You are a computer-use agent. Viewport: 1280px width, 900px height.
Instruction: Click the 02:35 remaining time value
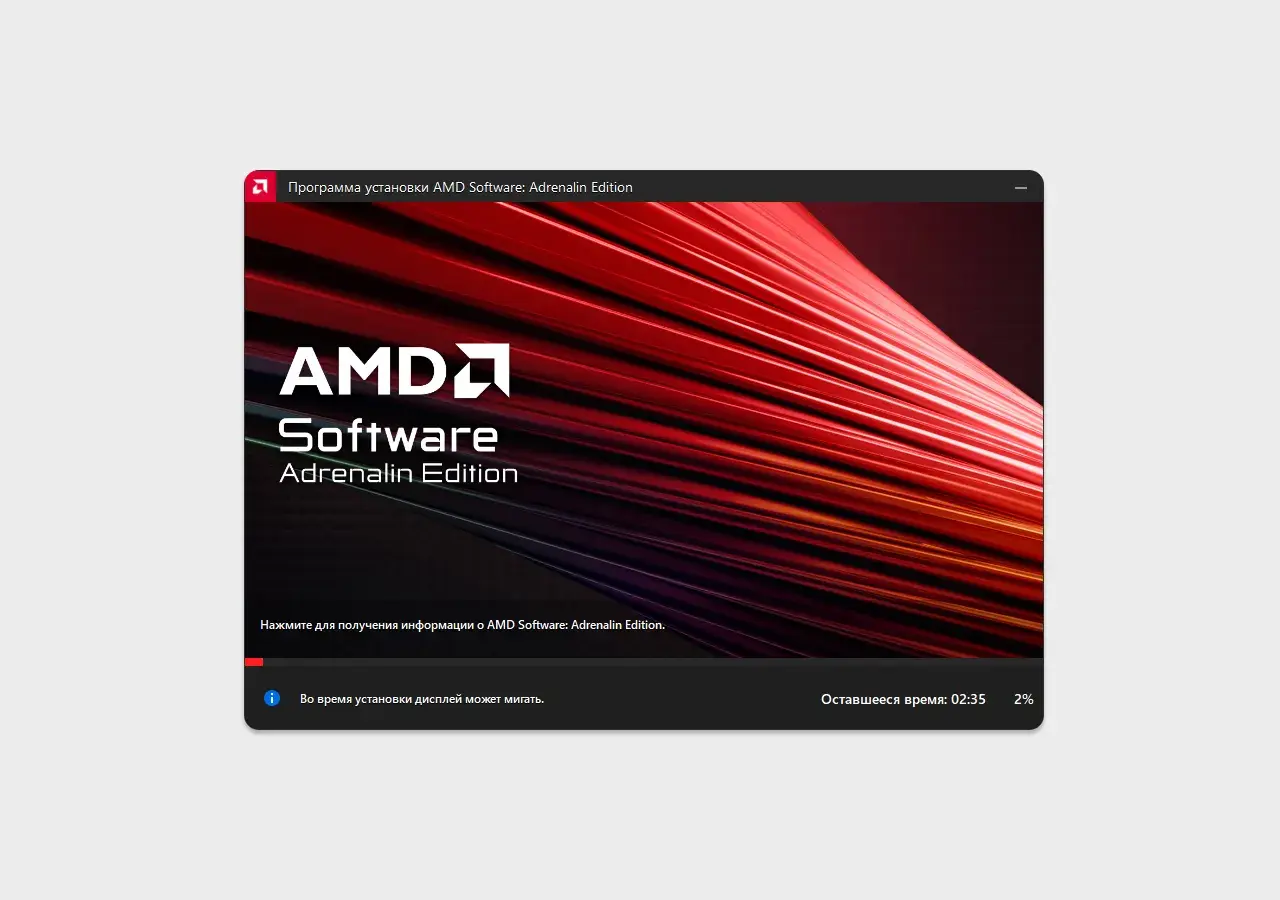point(968,699)
